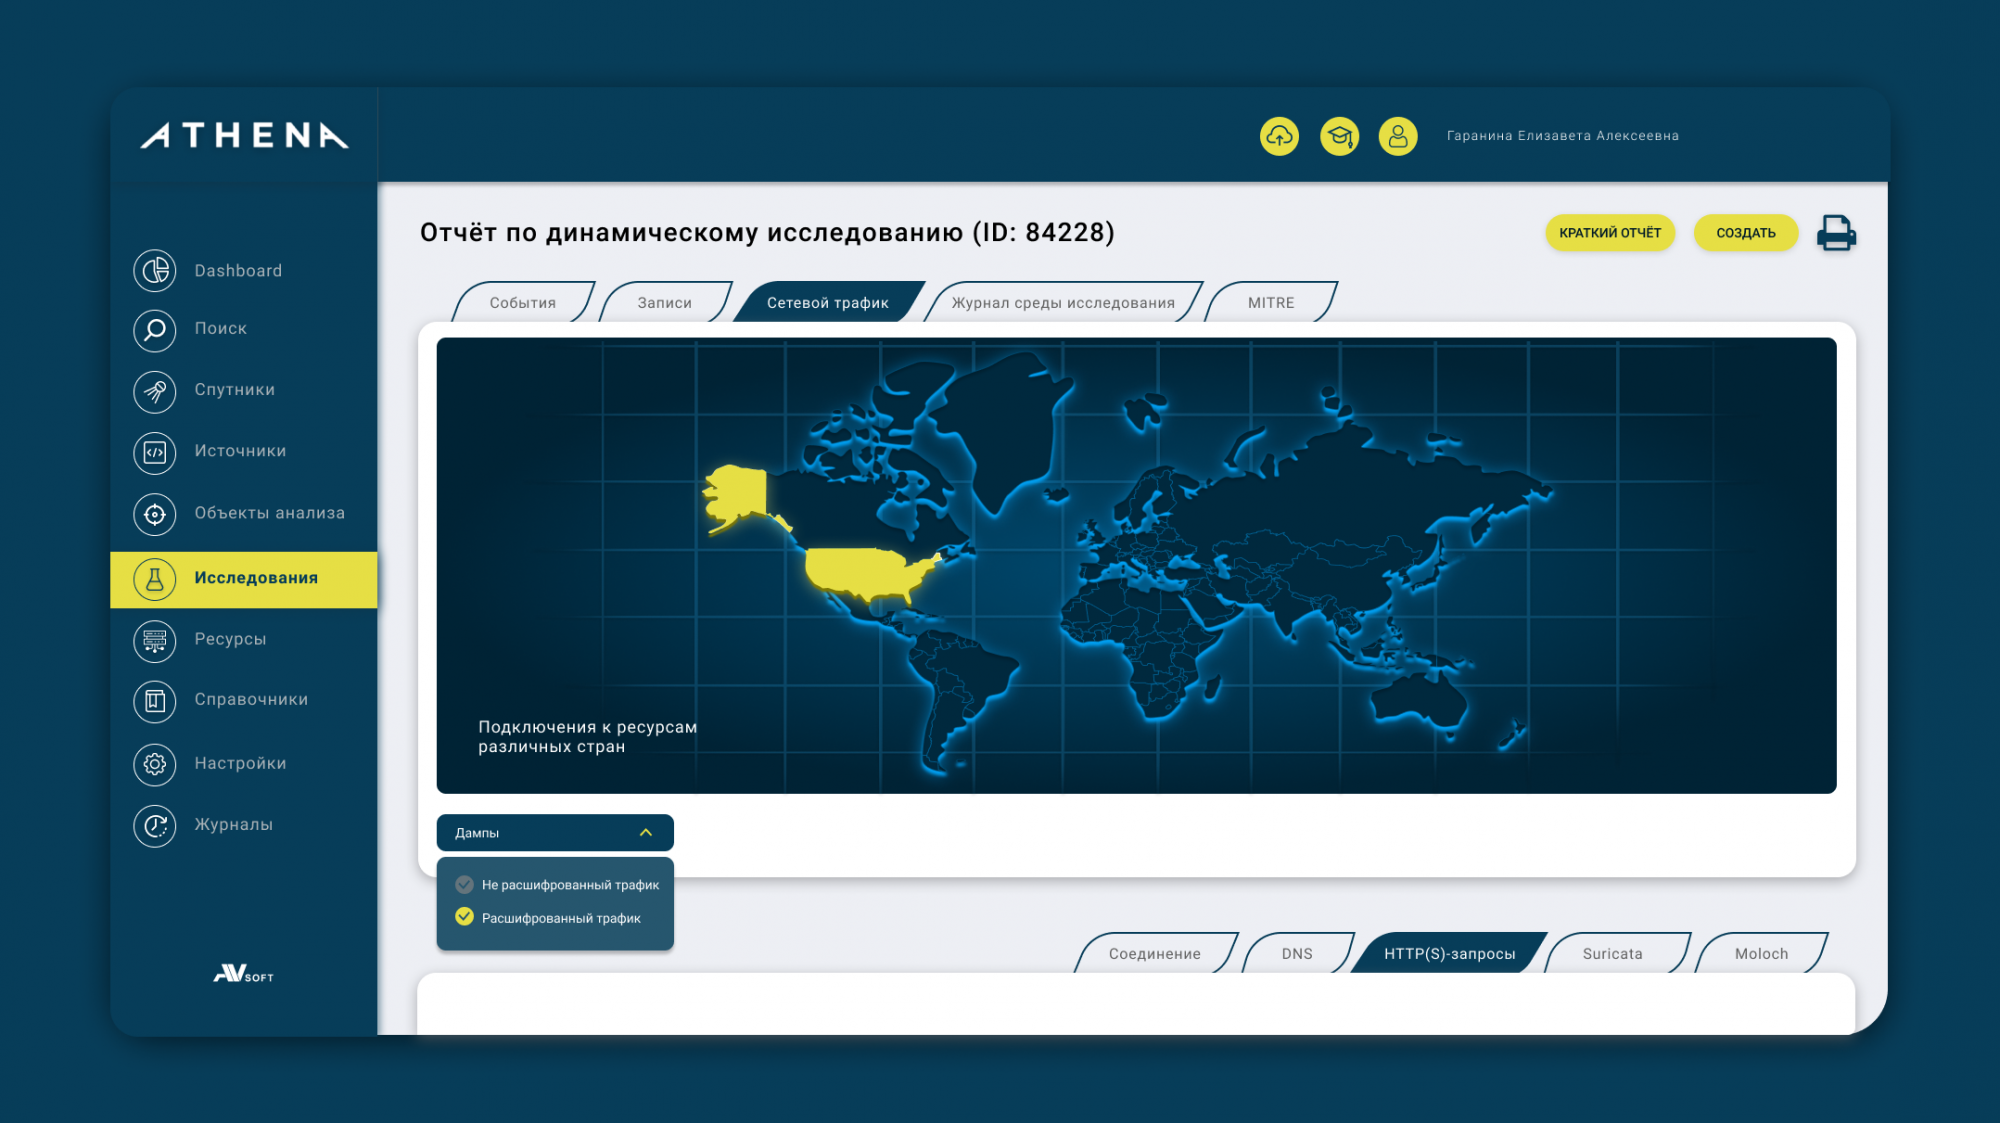Collapse the Дампы dropdown

tap(554, 833)
